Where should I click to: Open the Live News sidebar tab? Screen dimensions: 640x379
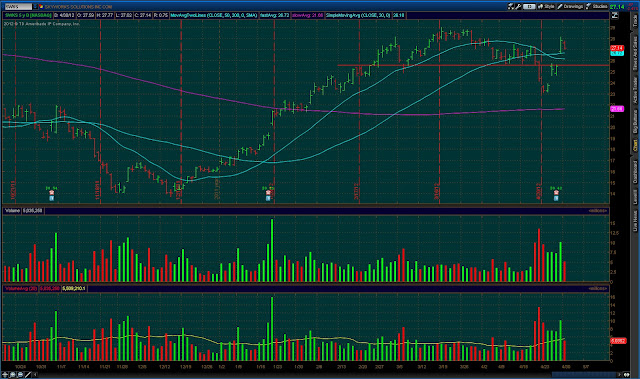coord(635,221)
